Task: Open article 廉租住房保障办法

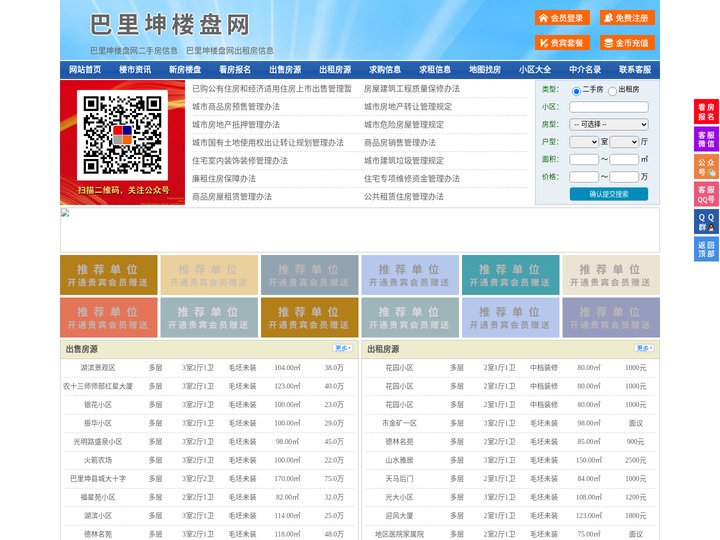Action: click(224, 179)
